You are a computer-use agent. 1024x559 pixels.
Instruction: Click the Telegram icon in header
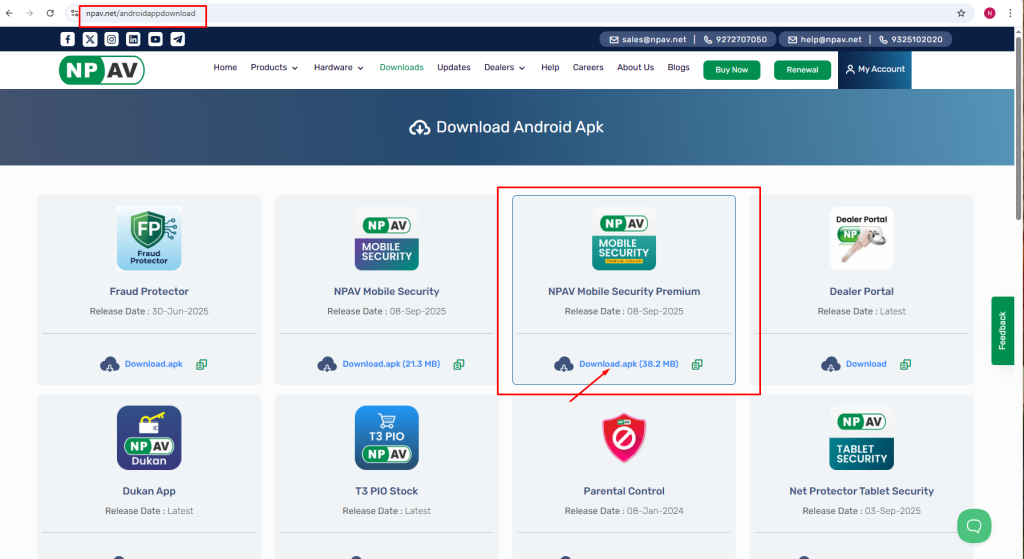pyautogui.click(x=177, y=39)
